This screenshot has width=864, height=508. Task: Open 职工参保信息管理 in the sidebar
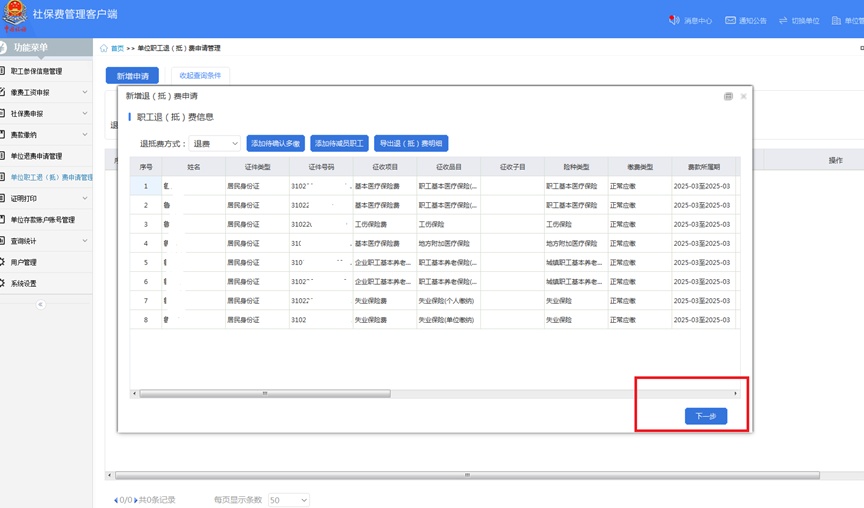click(x=36, y=71)
